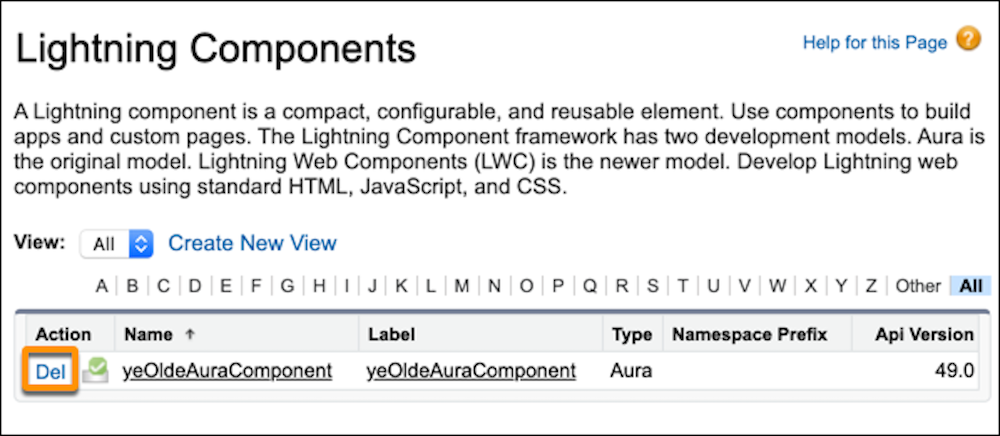The height and width of the screenshot is (436, 1000).
Task: Open the View dropdown showing All
Action: (117, 243)
